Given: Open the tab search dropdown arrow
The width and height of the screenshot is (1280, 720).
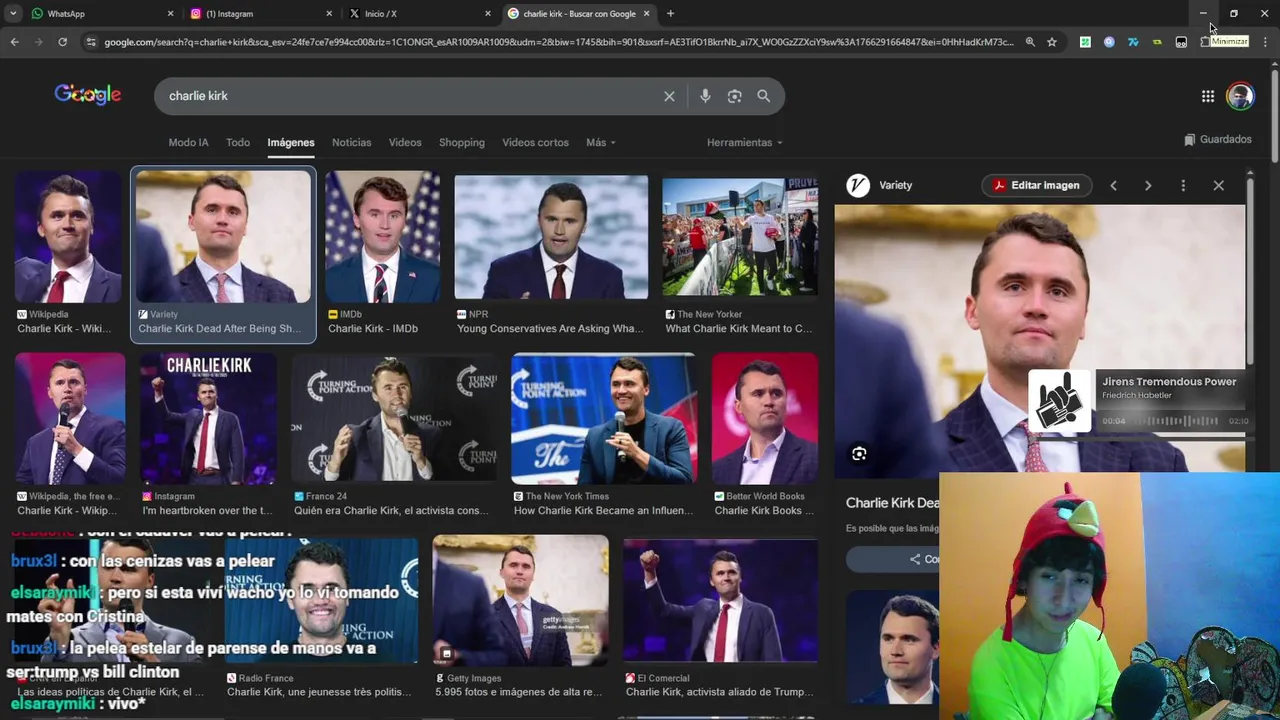Looking at the screenshot, I should (x=13, y=14).
